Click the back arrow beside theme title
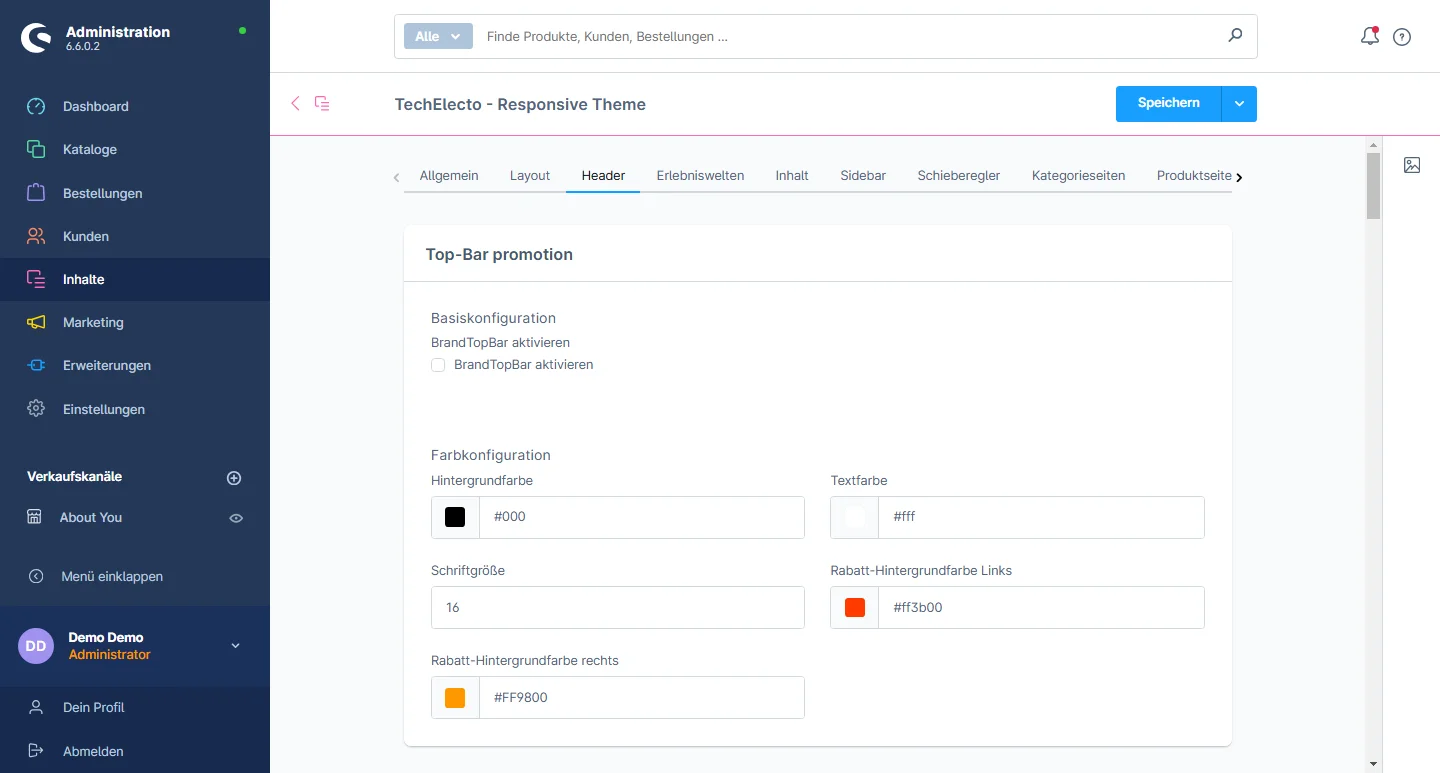The width and height of the screenshot is (1440, 773). pyautogui.click(x=295, y=103)
